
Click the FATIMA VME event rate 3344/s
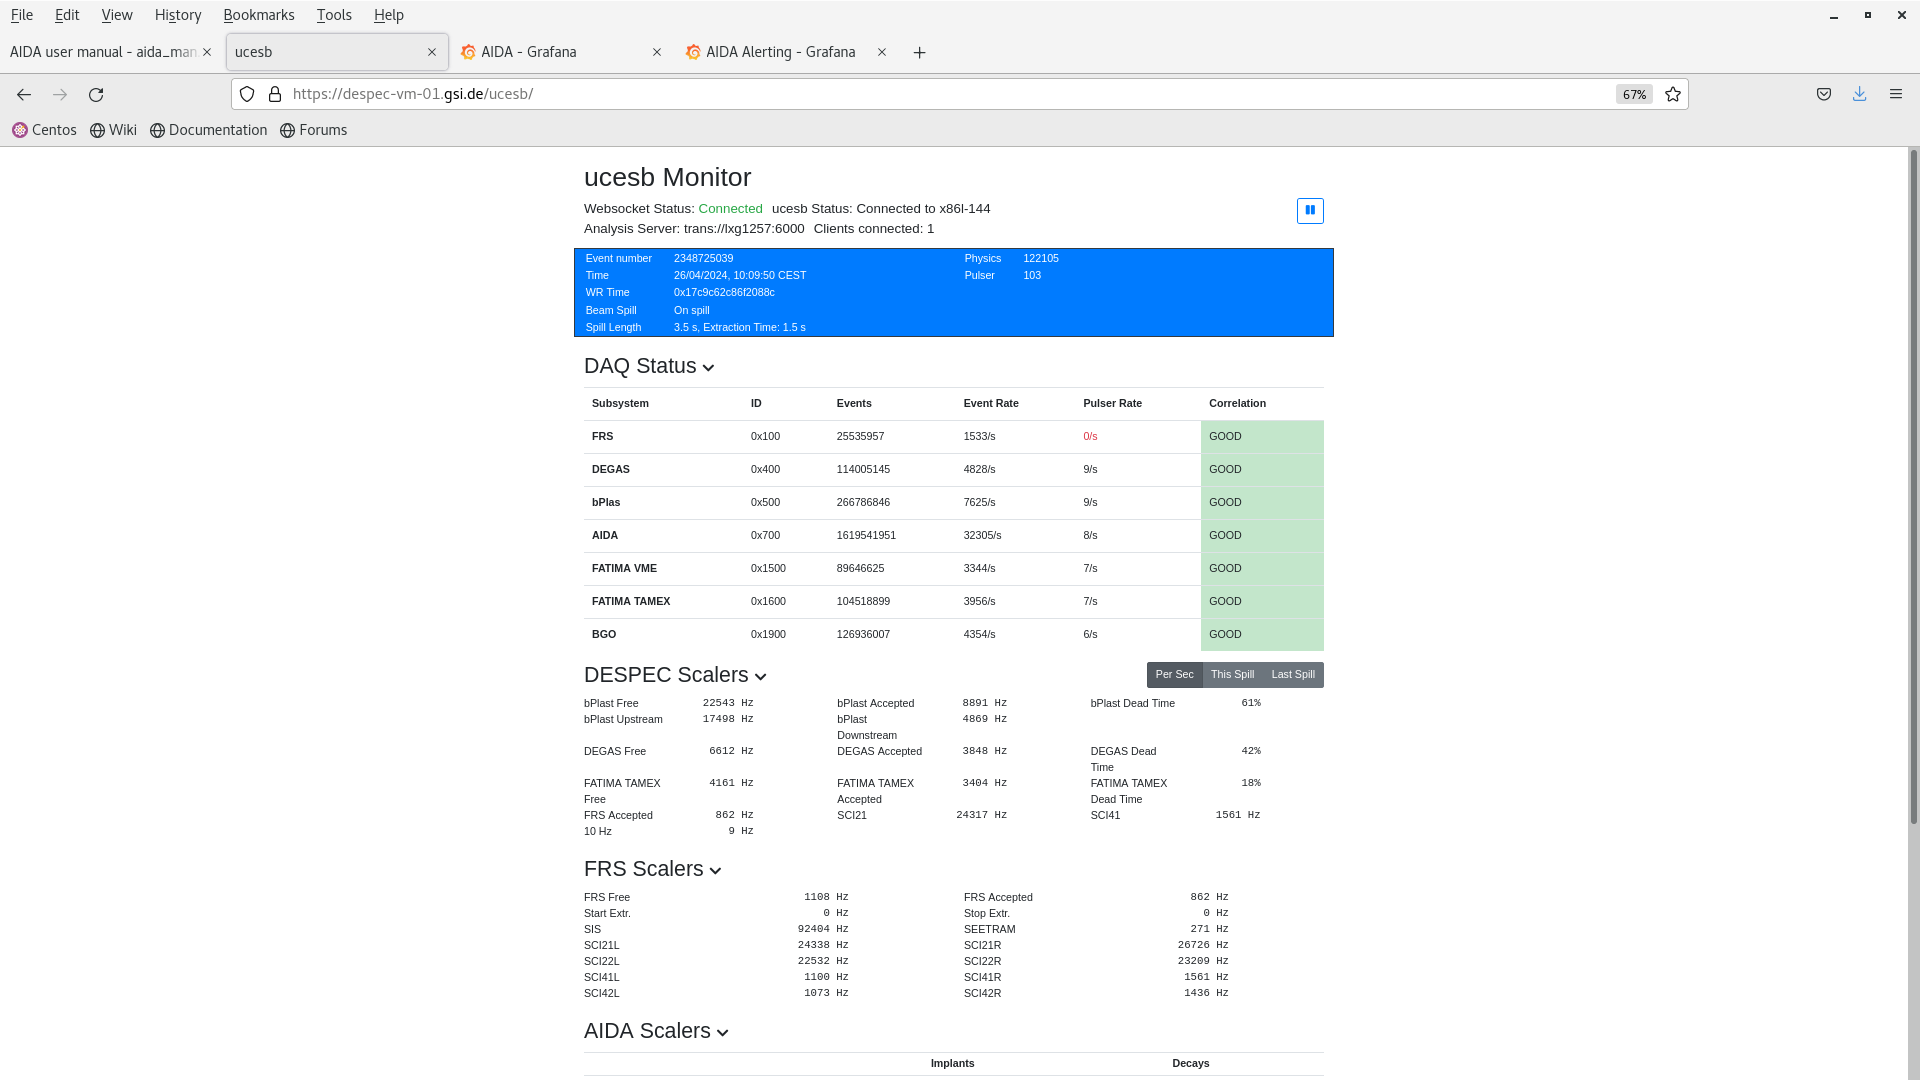click(x=979, y=569)
